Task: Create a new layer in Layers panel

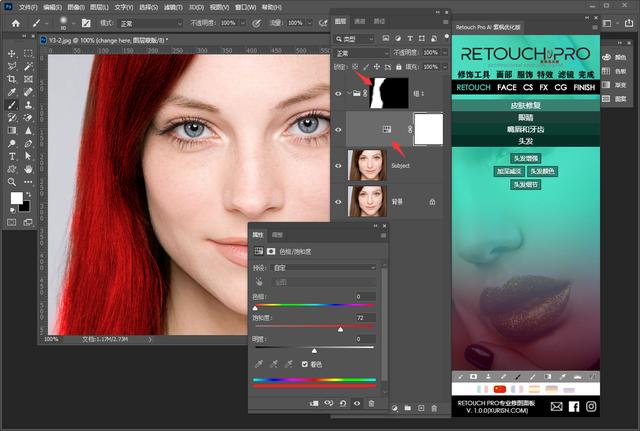Action: point(421,408)
